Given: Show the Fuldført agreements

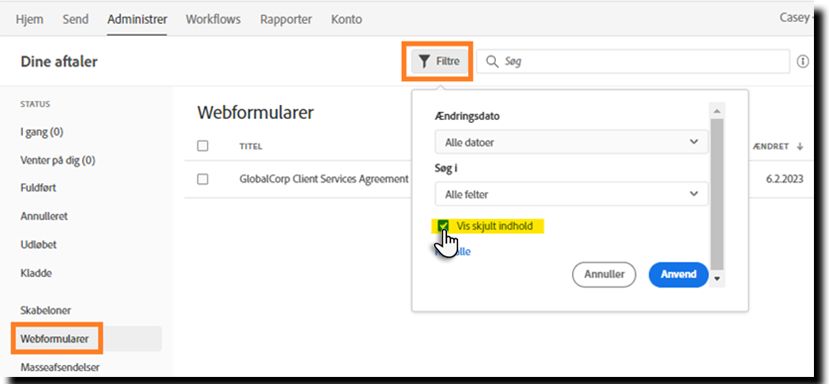Looking at the screenshot, I should point(38,188).
